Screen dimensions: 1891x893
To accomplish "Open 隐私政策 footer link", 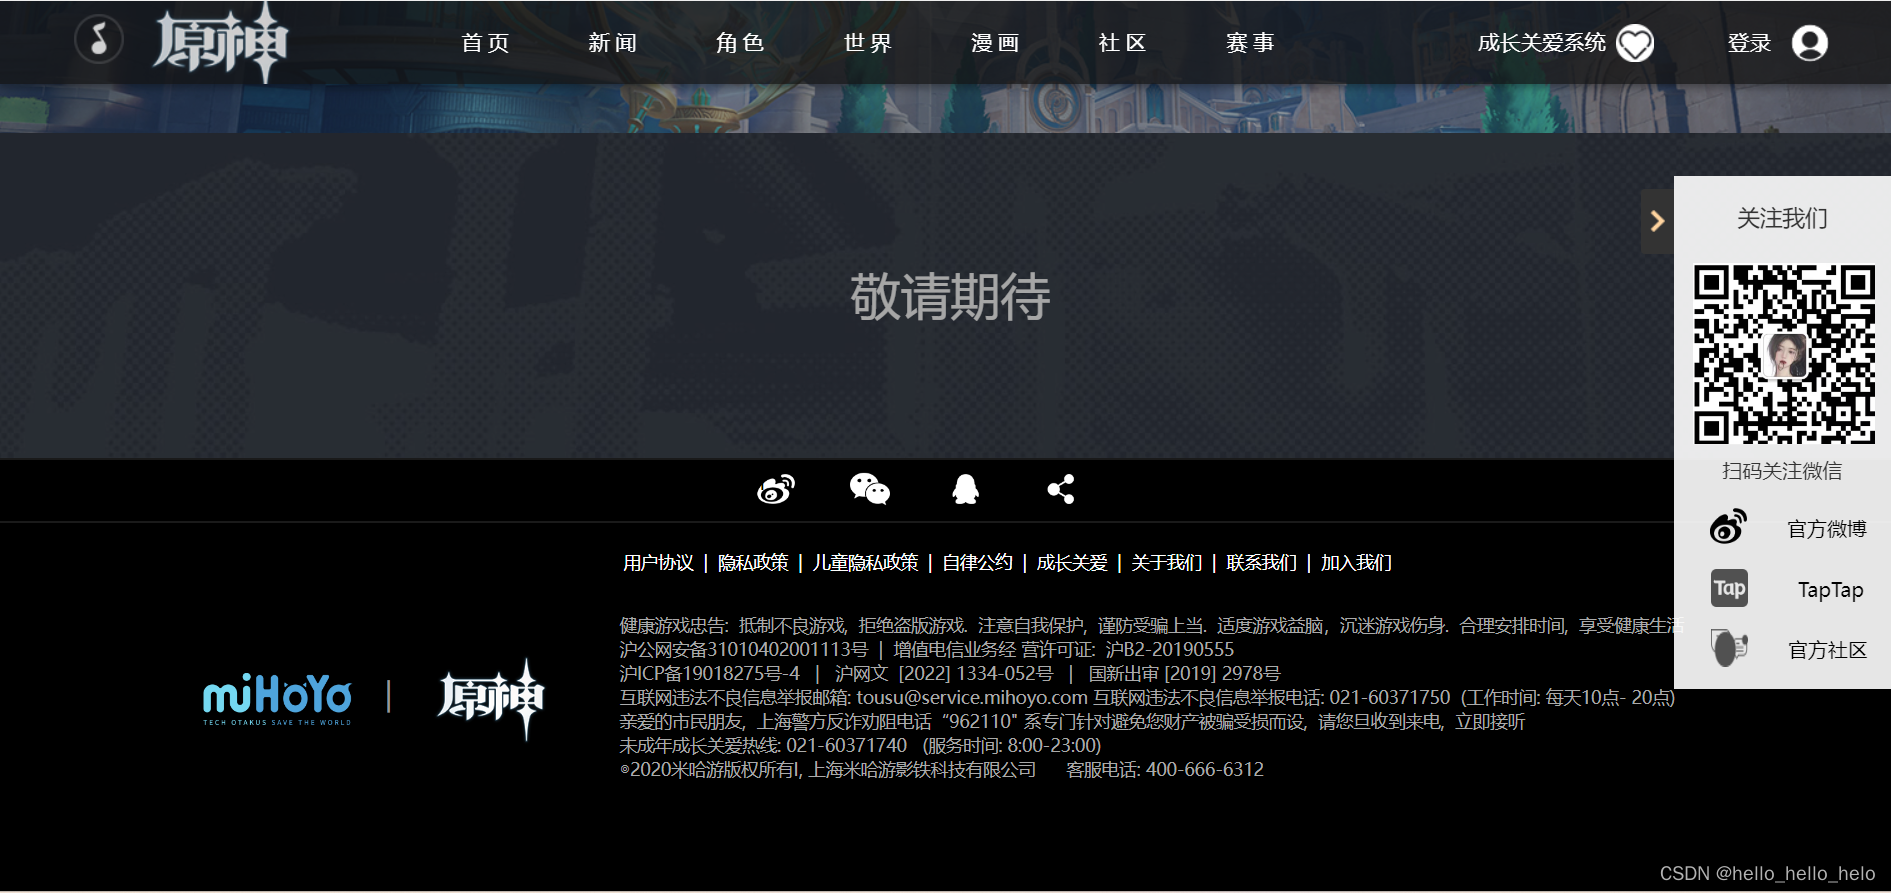I will coord(753,563).
